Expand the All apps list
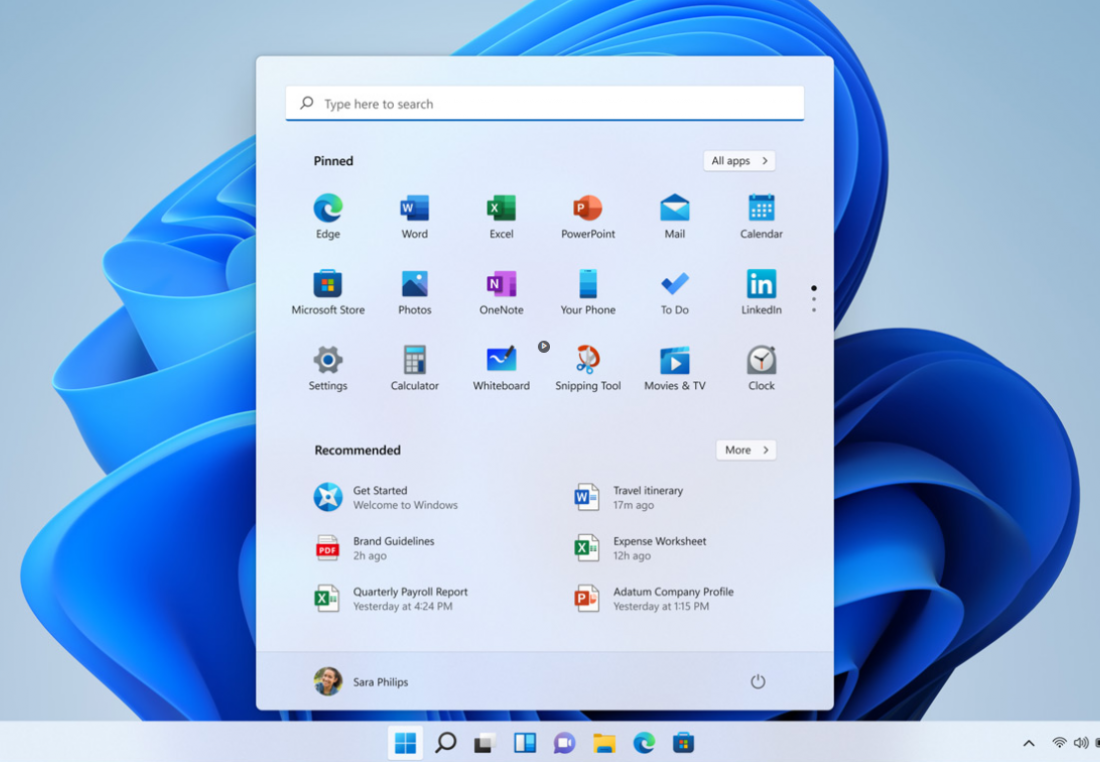 point(739,161)
